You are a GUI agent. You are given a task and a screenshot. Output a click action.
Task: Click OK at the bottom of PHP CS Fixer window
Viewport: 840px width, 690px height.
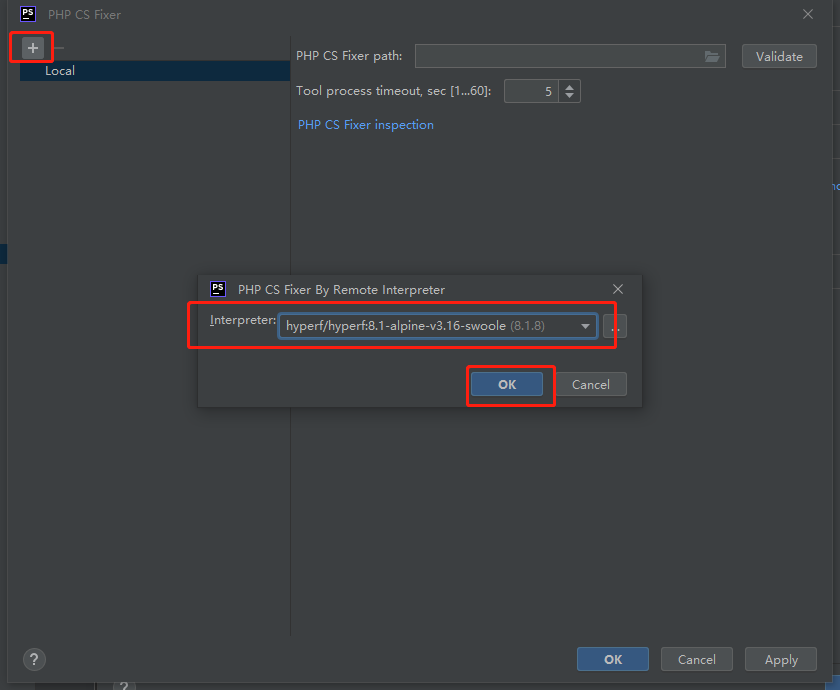pyautogui.click(x=613, y=659)
